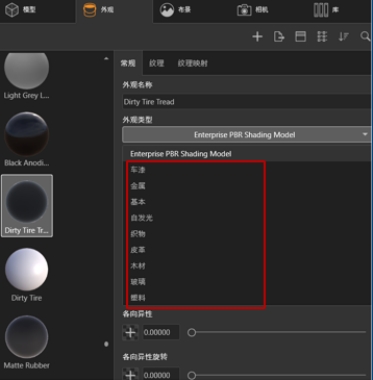This screenshot has height=380, width=373.
Task: Choose 织物 in appearance type list
Action: point(138,234)
